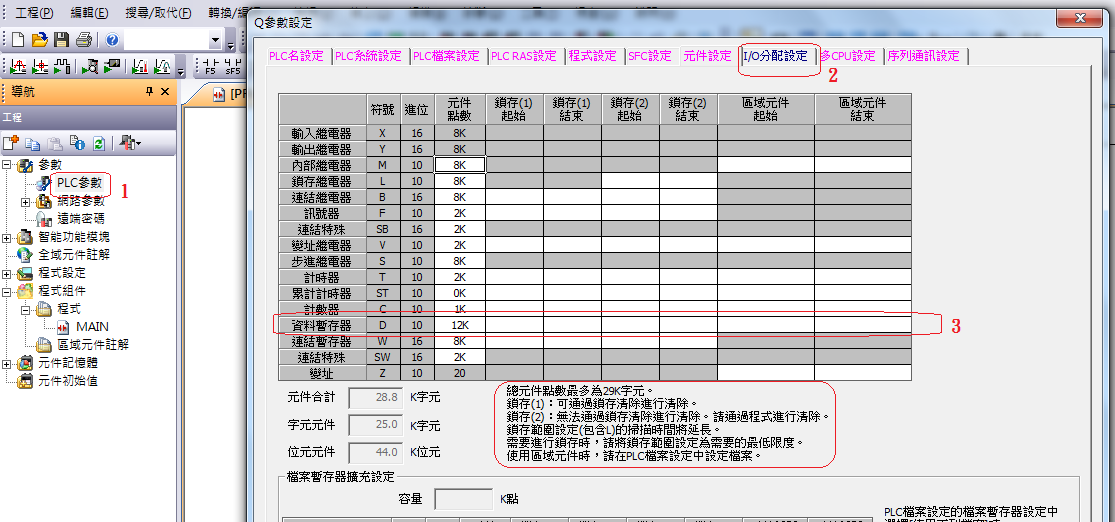Click the 元件點數 field for 內部繼電器 M
This screenshot has width=1115, height=522.
459,165
